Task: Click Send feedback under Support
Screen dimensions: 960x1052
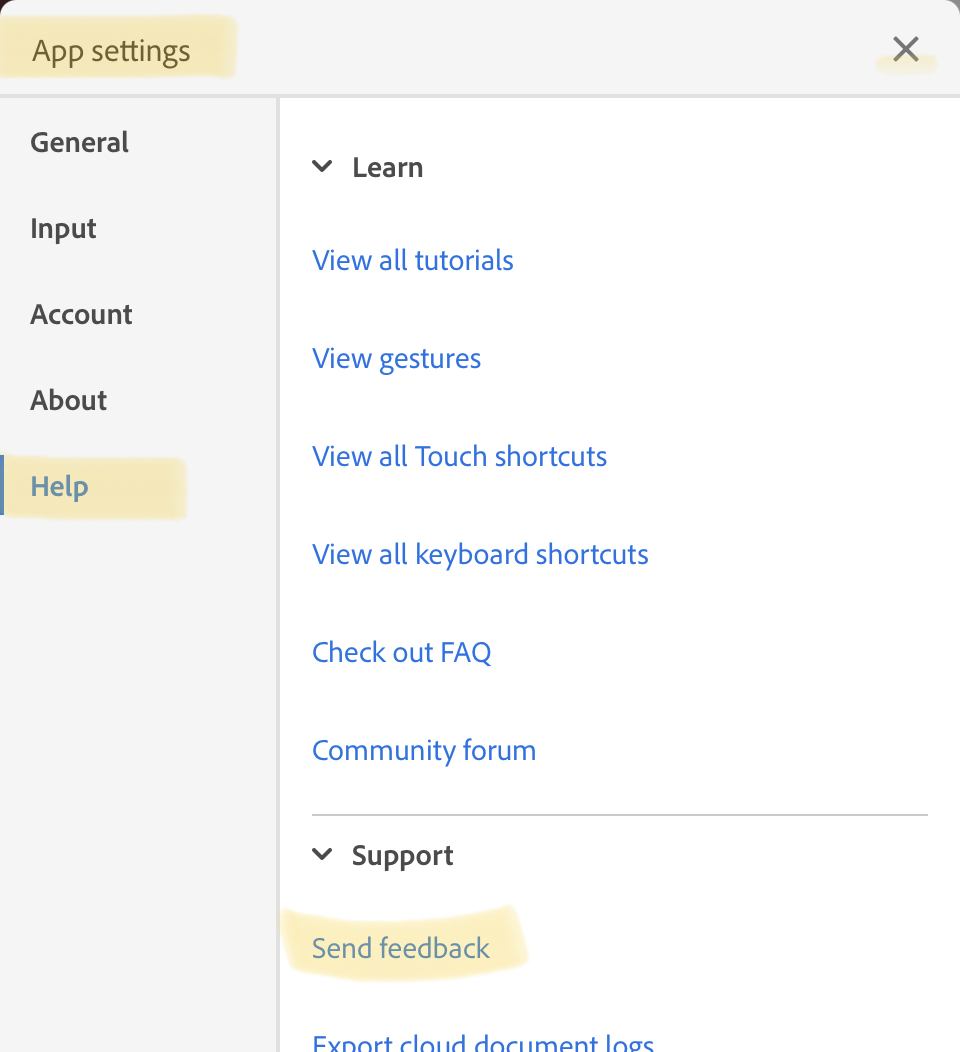Action: [400, 948]
